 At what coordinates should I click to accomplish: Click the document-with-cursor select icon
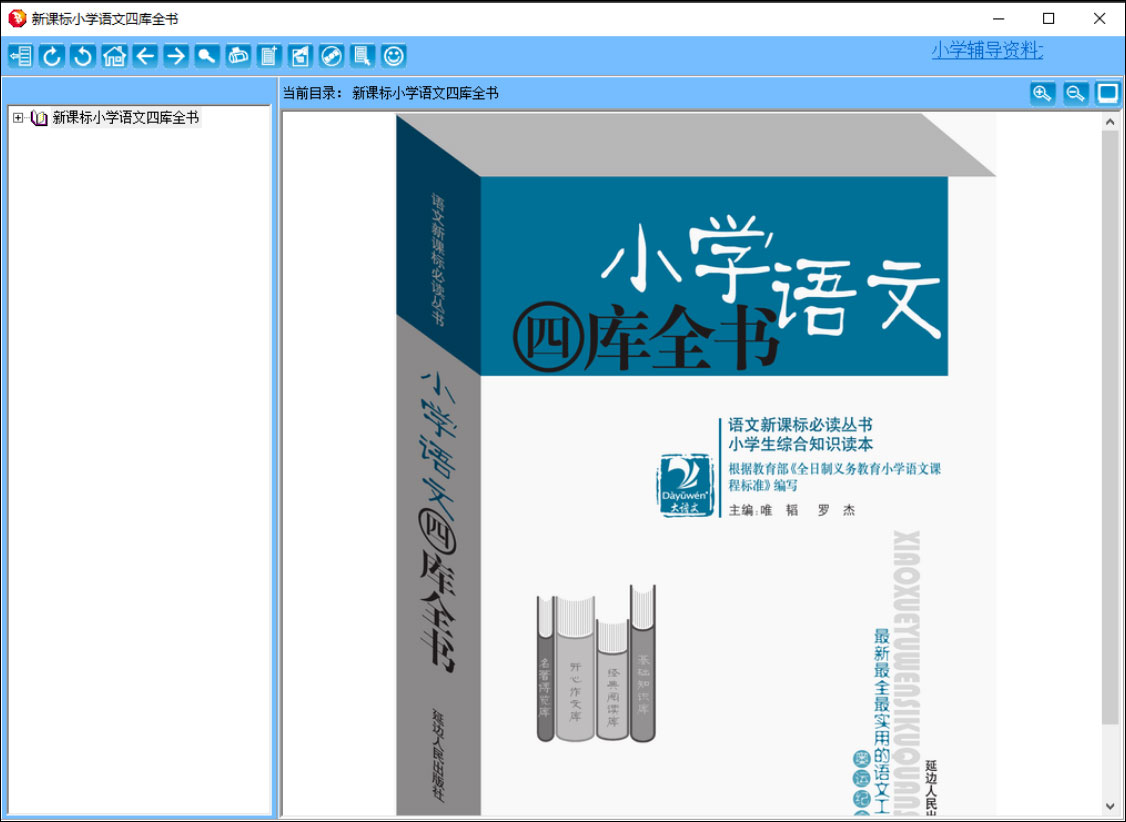coord(363,56)
